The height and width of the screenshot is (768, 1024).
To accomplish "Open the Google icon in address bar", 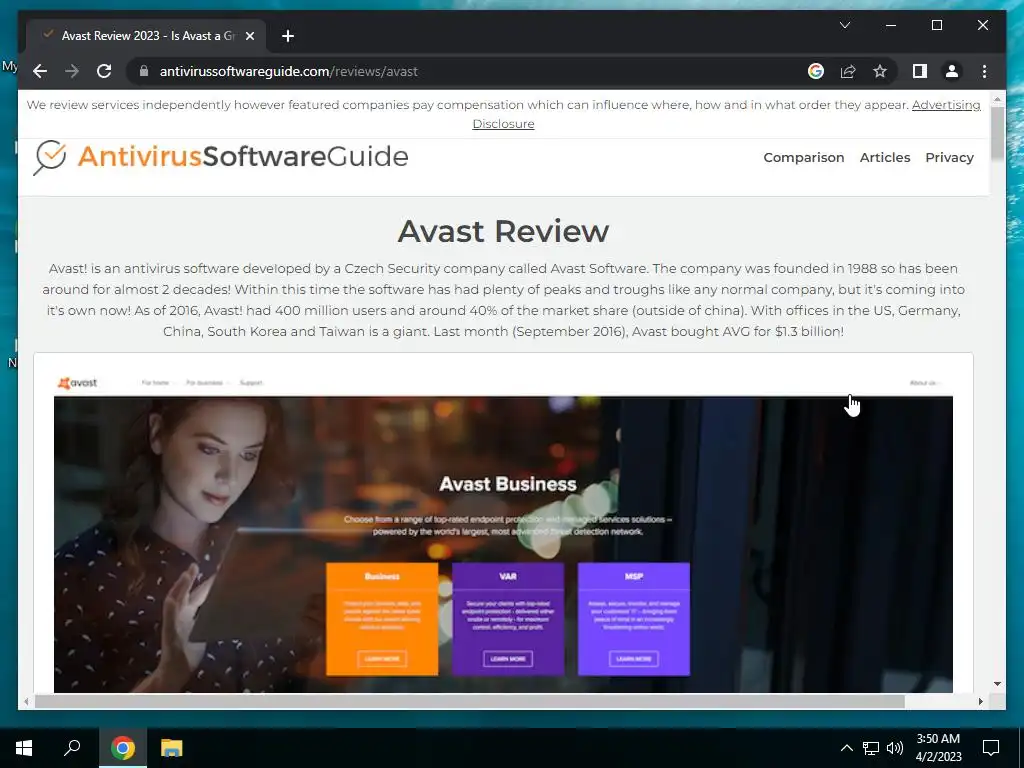I will coord(816,71).
